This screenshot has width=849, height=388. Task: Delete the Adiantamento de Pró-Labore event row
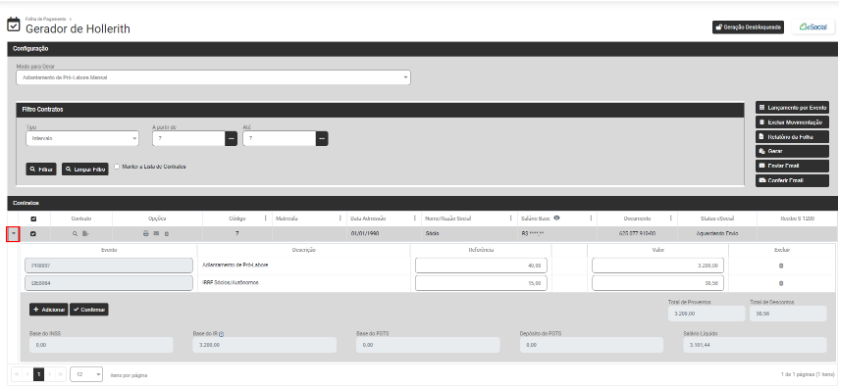click(781, 266)
